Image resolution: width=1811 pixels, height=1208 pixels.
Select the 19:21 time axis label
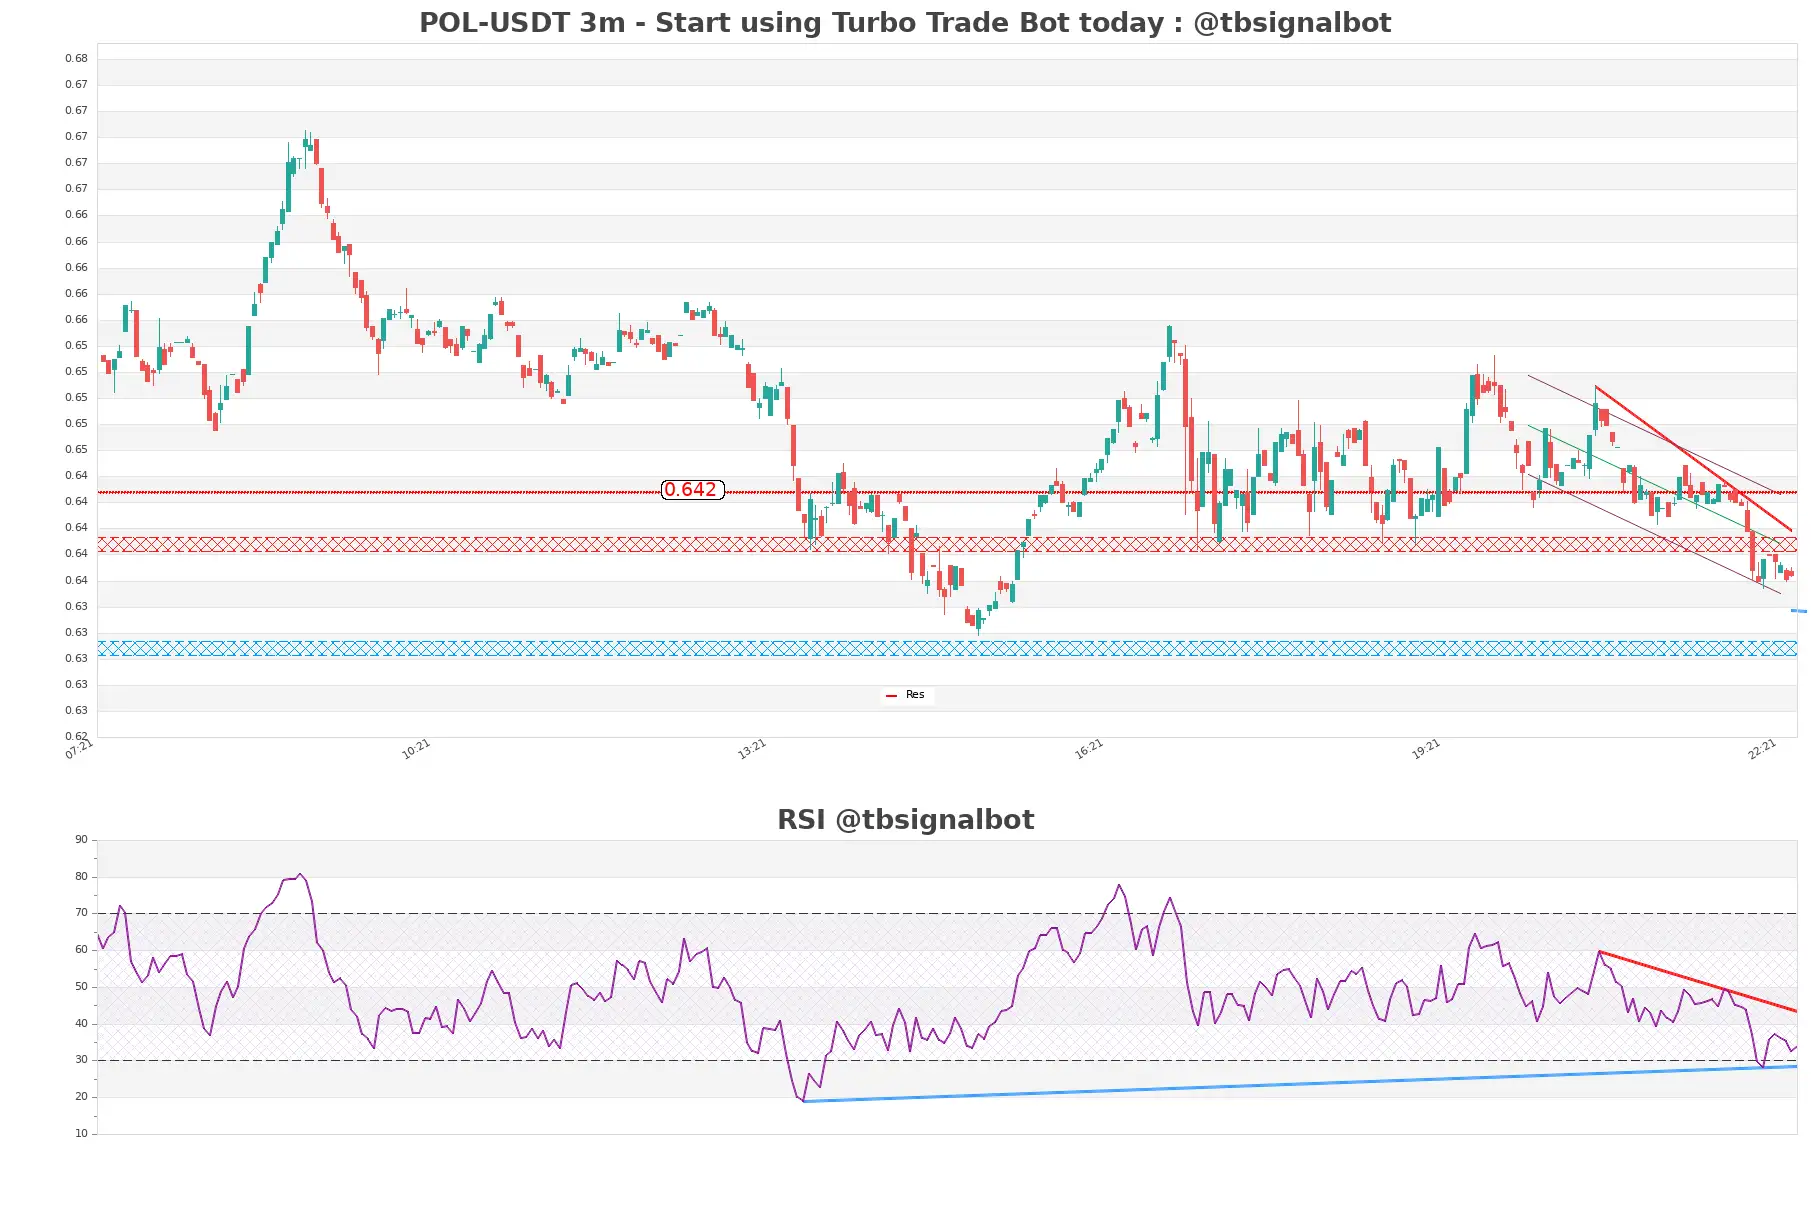(x=1426, y=749)
